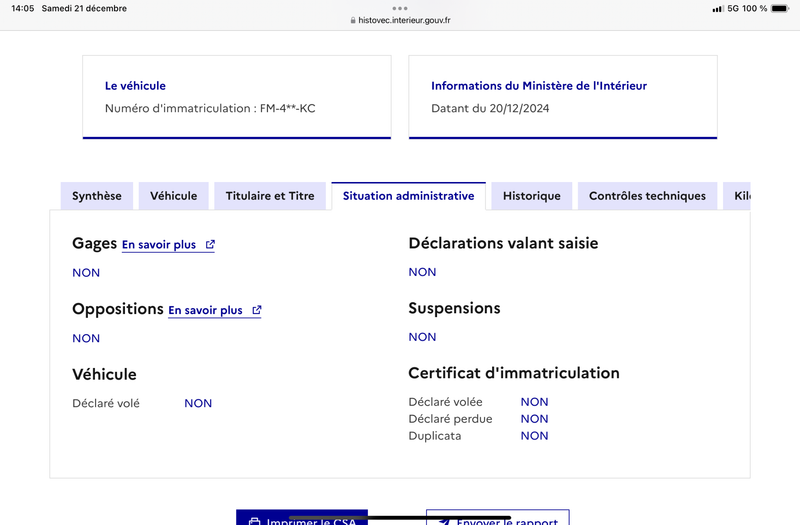
Task: Open the Contrôles techniques tab
Action: pyautogui.click(x=647, y=196)
